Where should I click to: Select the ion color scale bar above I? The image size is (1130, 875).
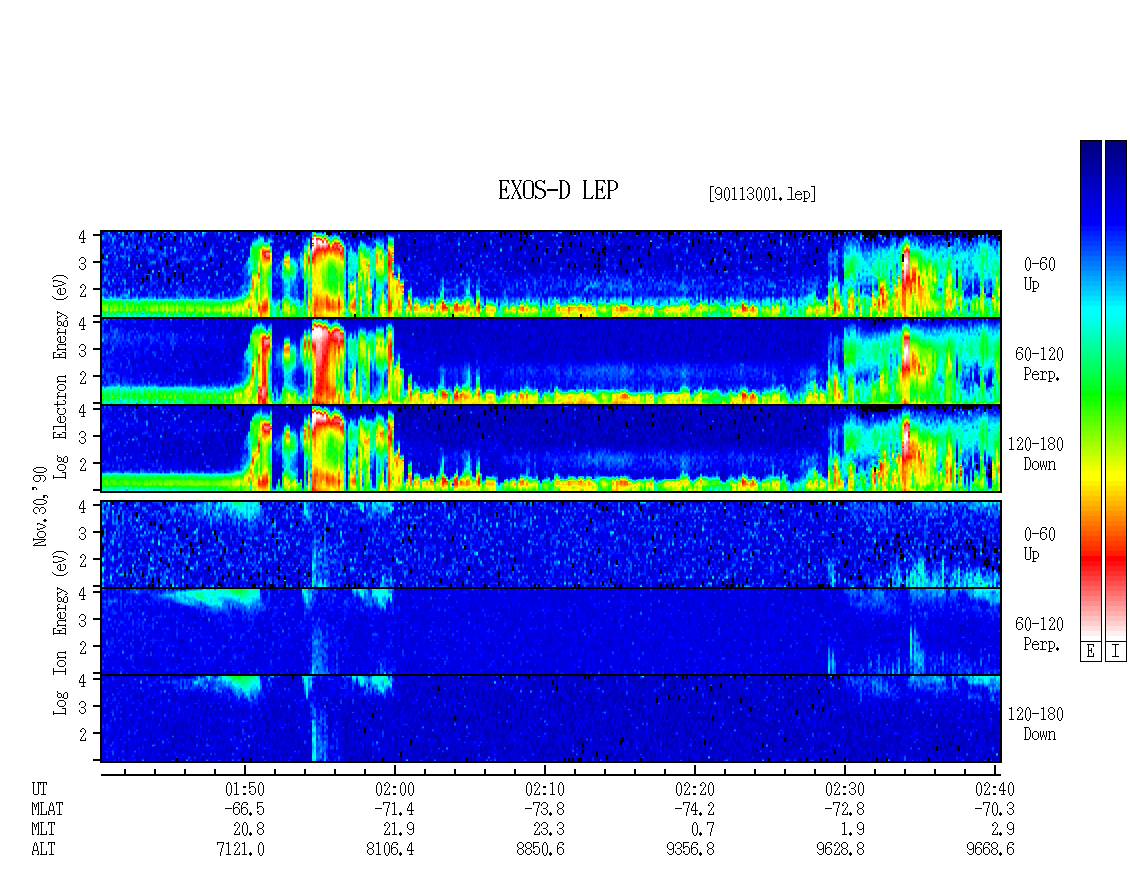point(1116,389)
